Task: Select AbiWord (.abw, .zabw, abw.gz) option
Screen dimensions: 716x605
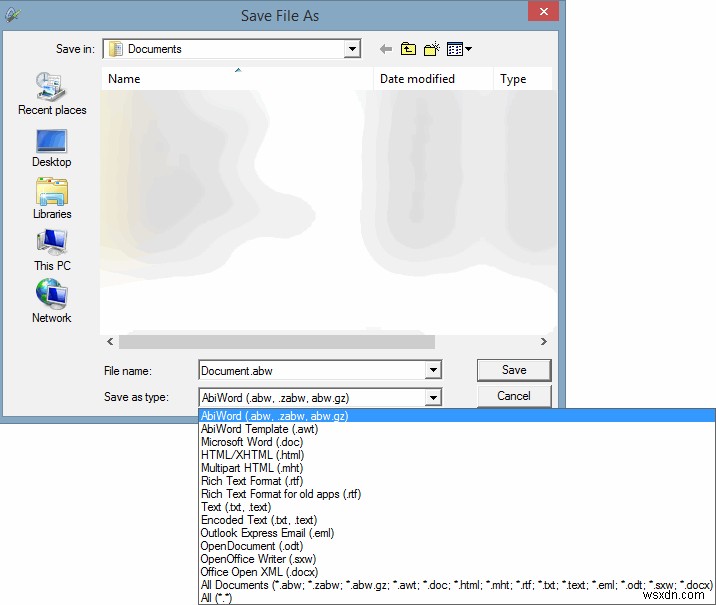Action: tap(457, 416)
